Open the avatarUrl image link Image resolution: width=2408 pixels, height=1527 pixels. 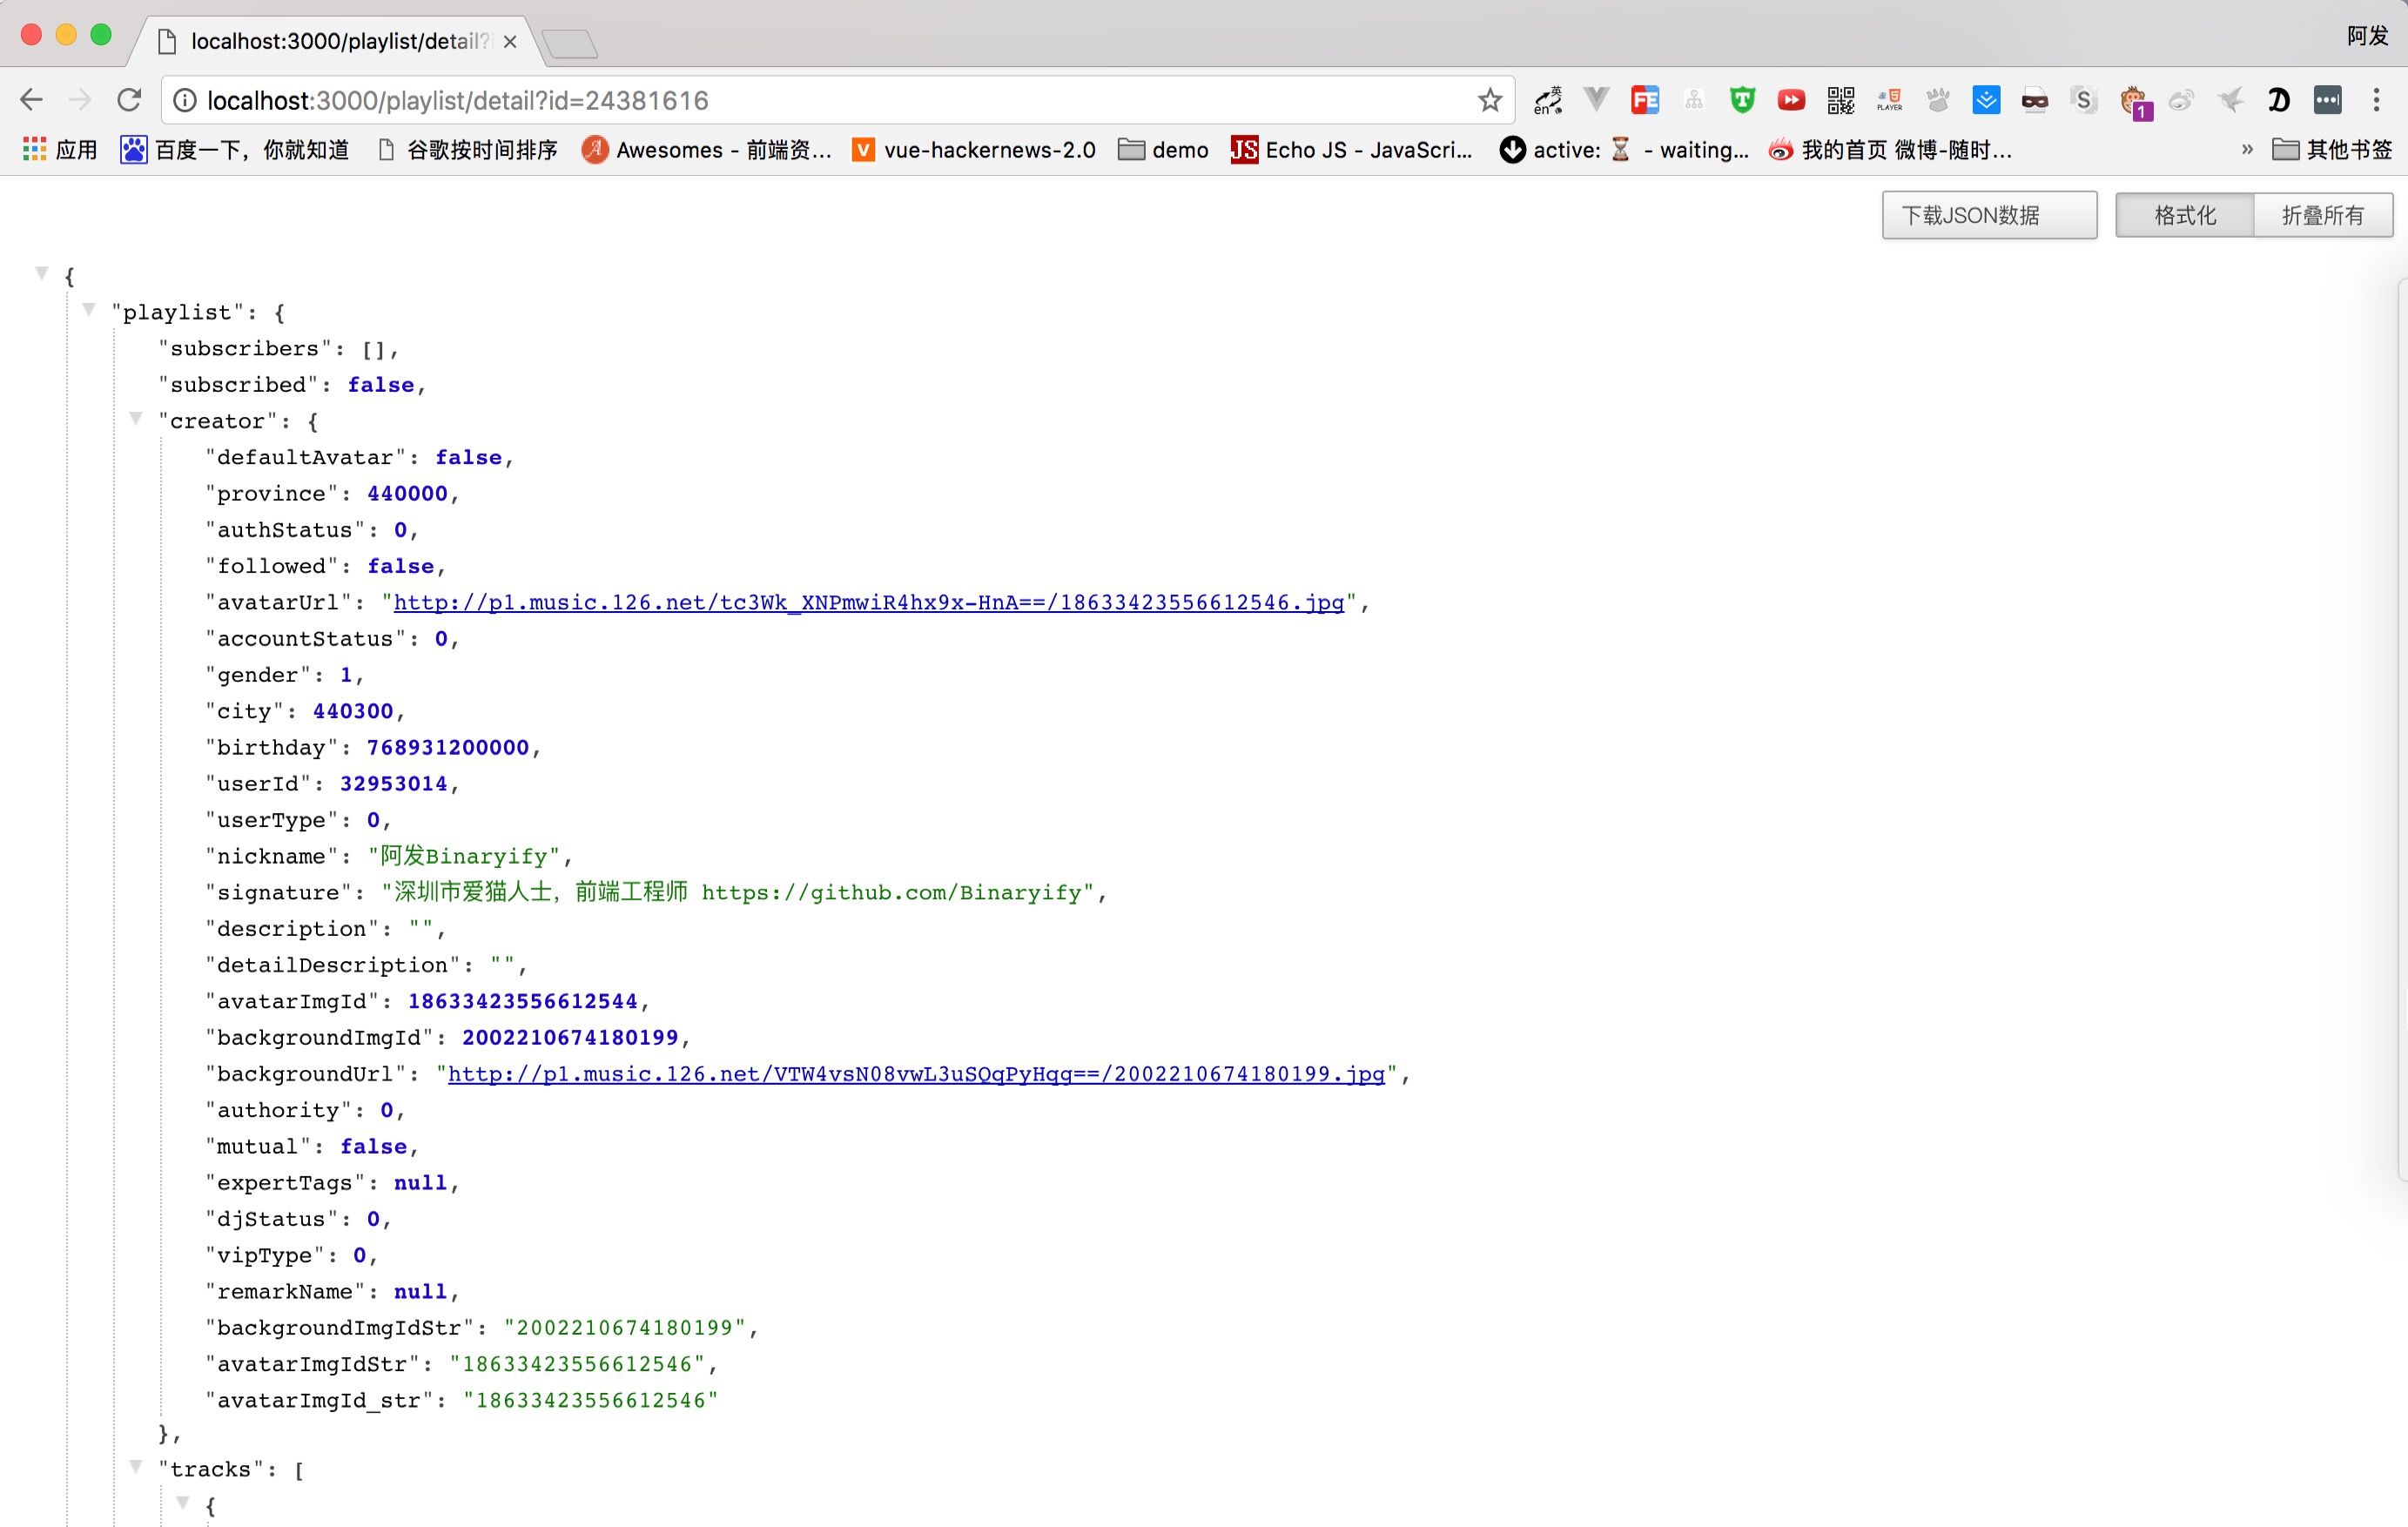click(x=868, y=602)
